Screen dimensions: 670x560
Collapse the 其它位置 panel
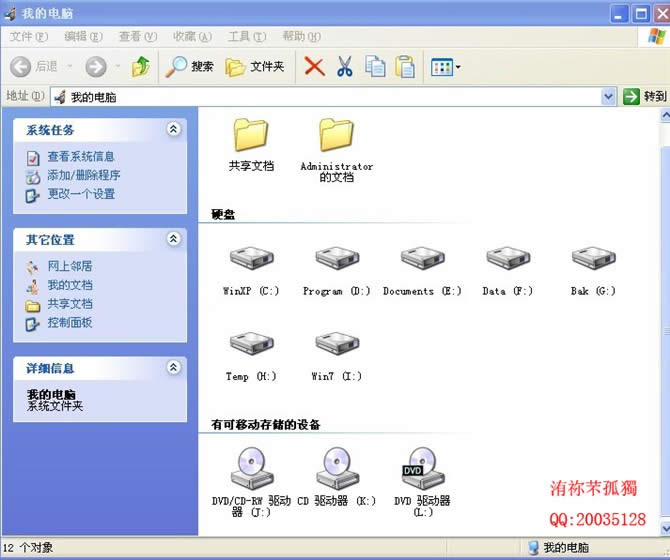click(x=174, y=239)
